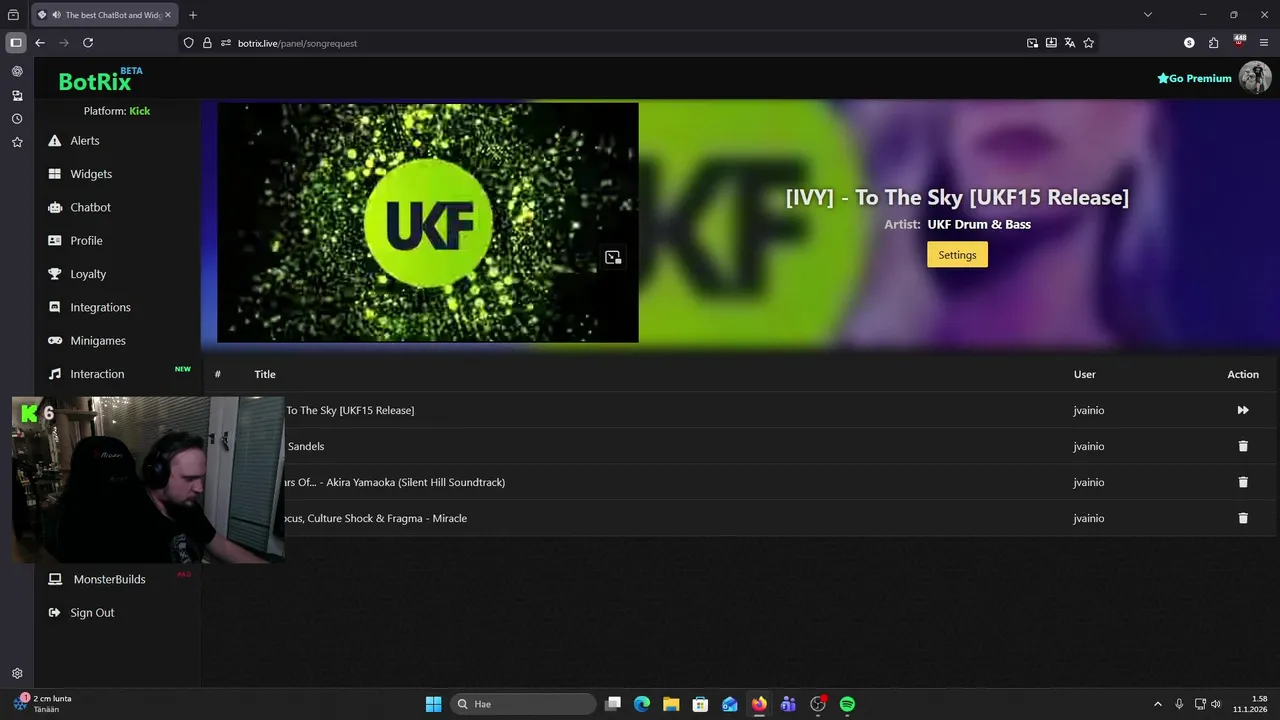Bookmark this page with the star

pos(1089,43)
